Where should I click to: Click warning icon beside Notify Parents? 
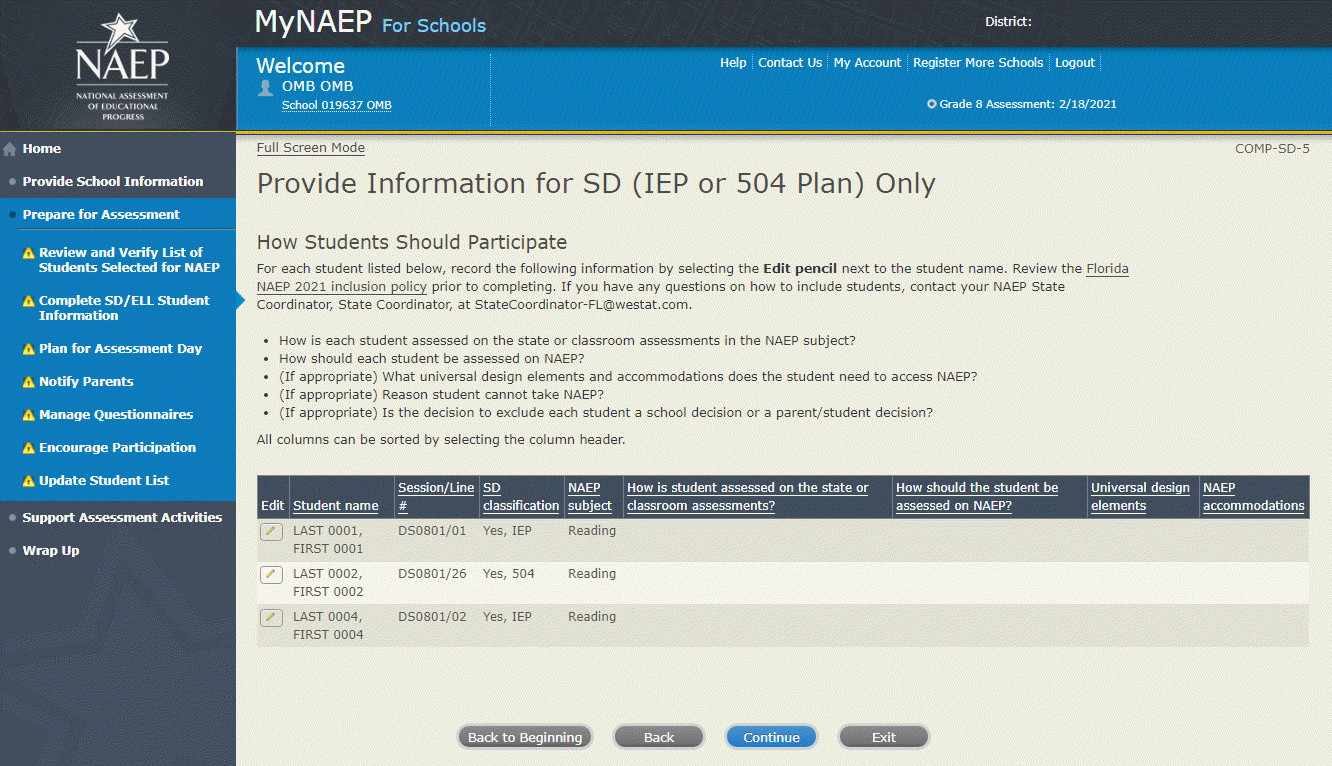coord(29,382)
